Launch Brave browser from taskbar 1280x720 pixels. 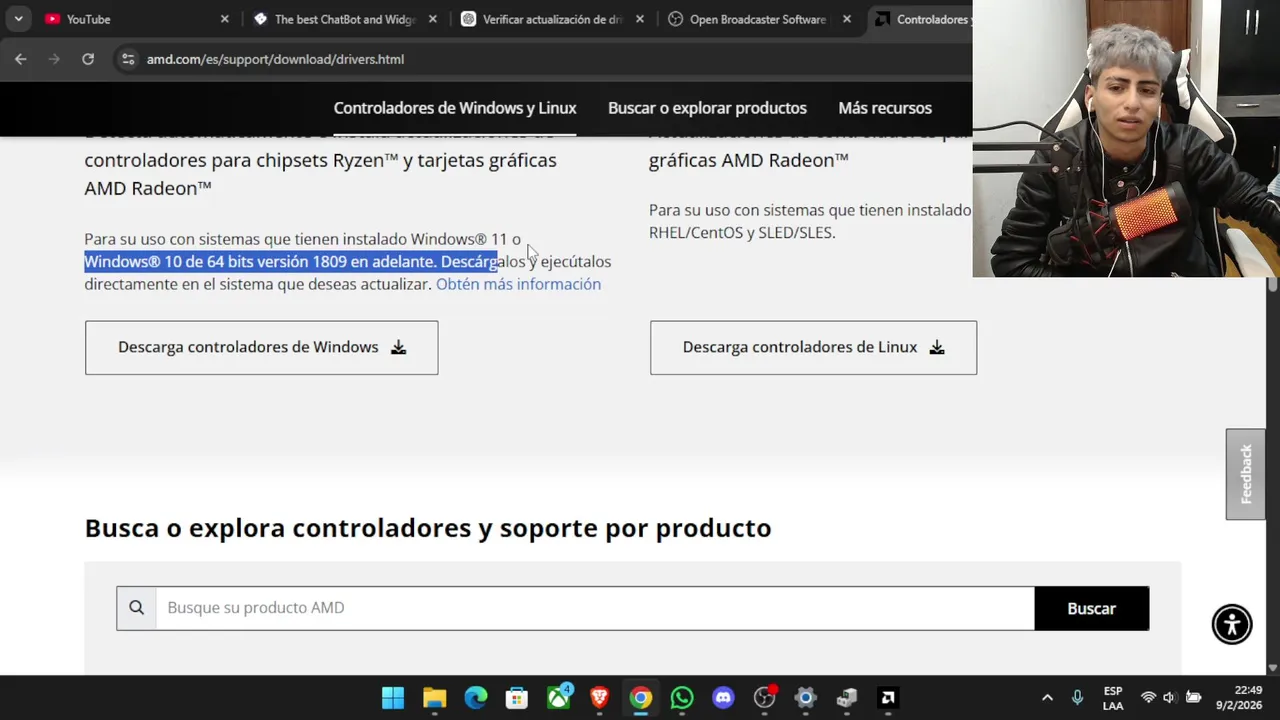599,698
